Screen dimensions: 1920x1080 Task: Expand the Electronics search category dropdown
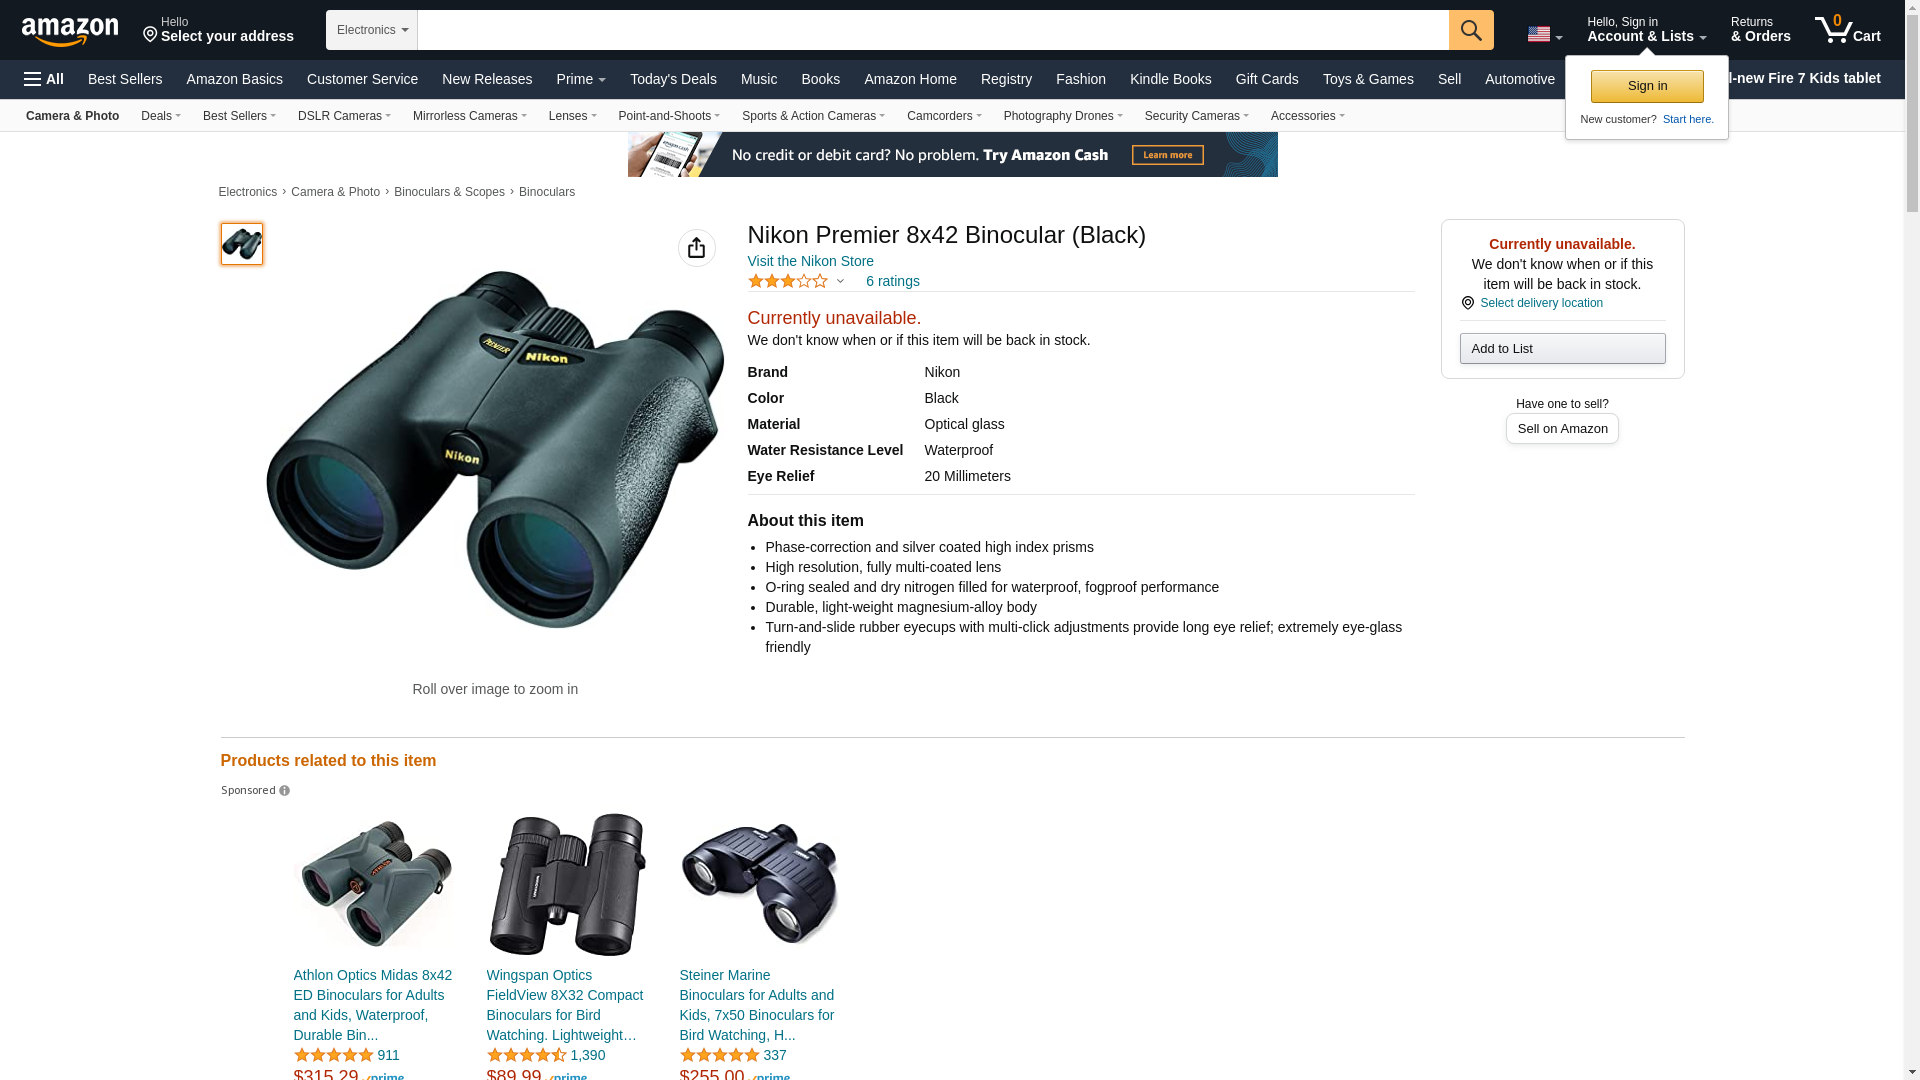pyautogui.click(x=372, y=30)
